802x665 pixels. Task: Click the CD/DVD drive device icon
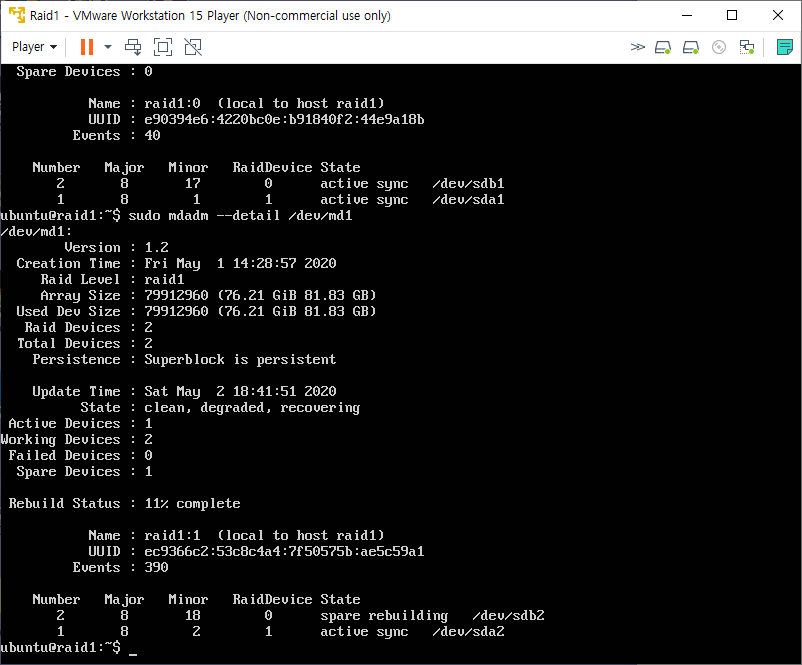click(718, 47)
